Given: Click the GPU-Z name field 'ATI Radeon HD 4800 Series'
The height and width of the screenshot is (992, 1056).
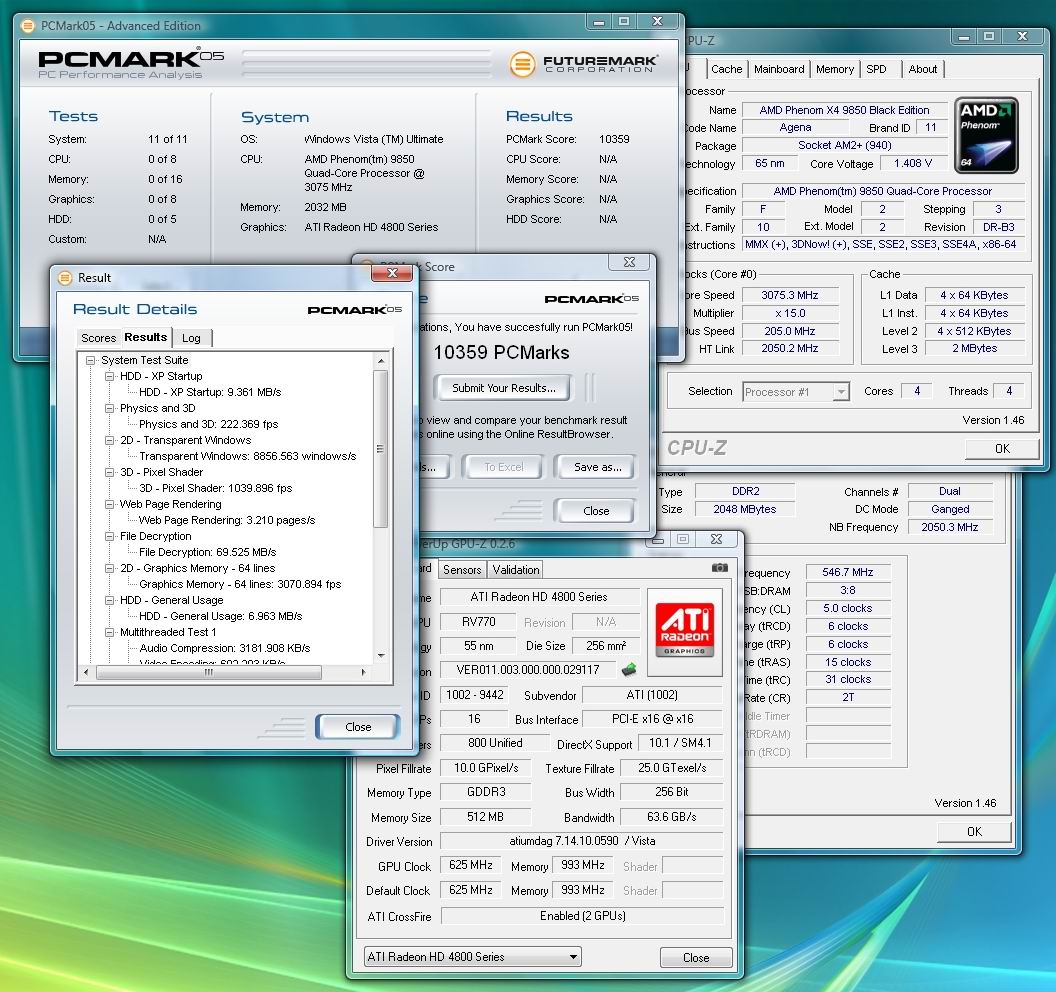Looking at the screenshot, I should pyautogui.click(x=539, y=597).
